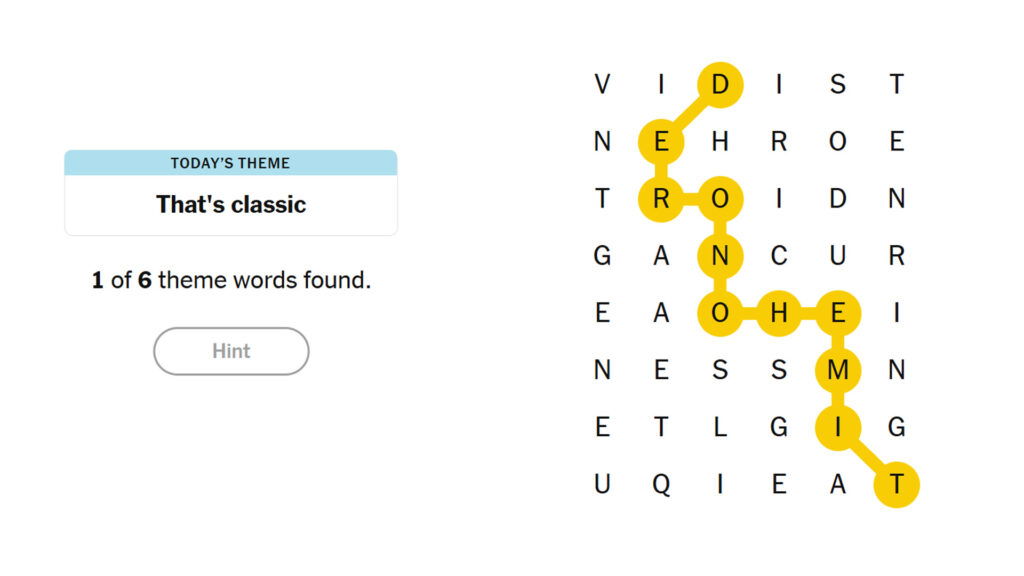The image size is (1024, 576).
Task: Click the letter V in the grid
Action: tap(602, 83)
